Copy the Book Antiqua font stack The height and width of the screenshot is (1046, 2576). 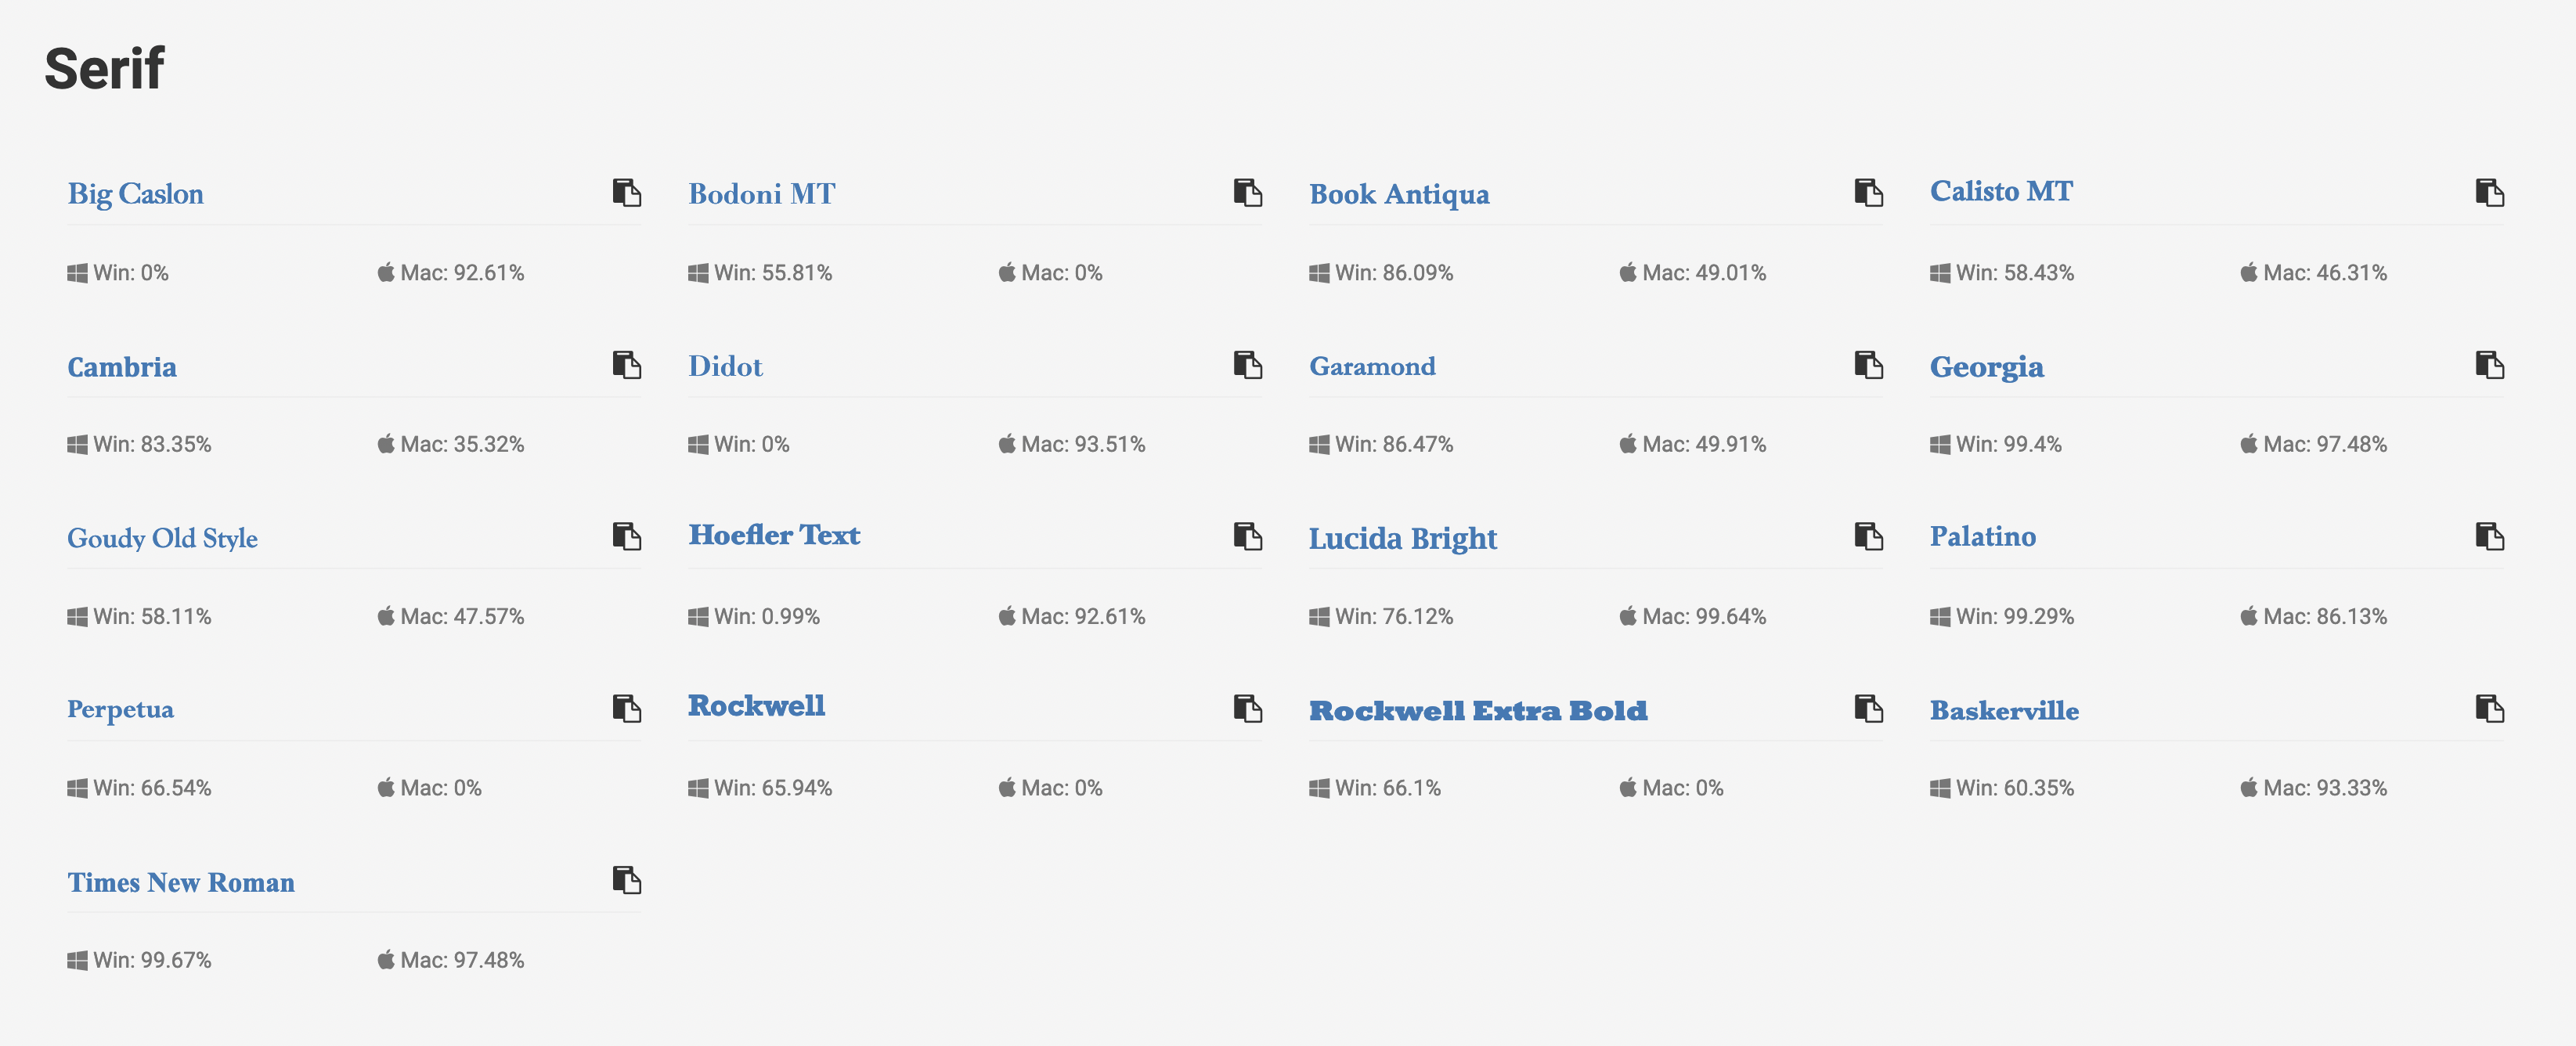(x=1868, y=193)
